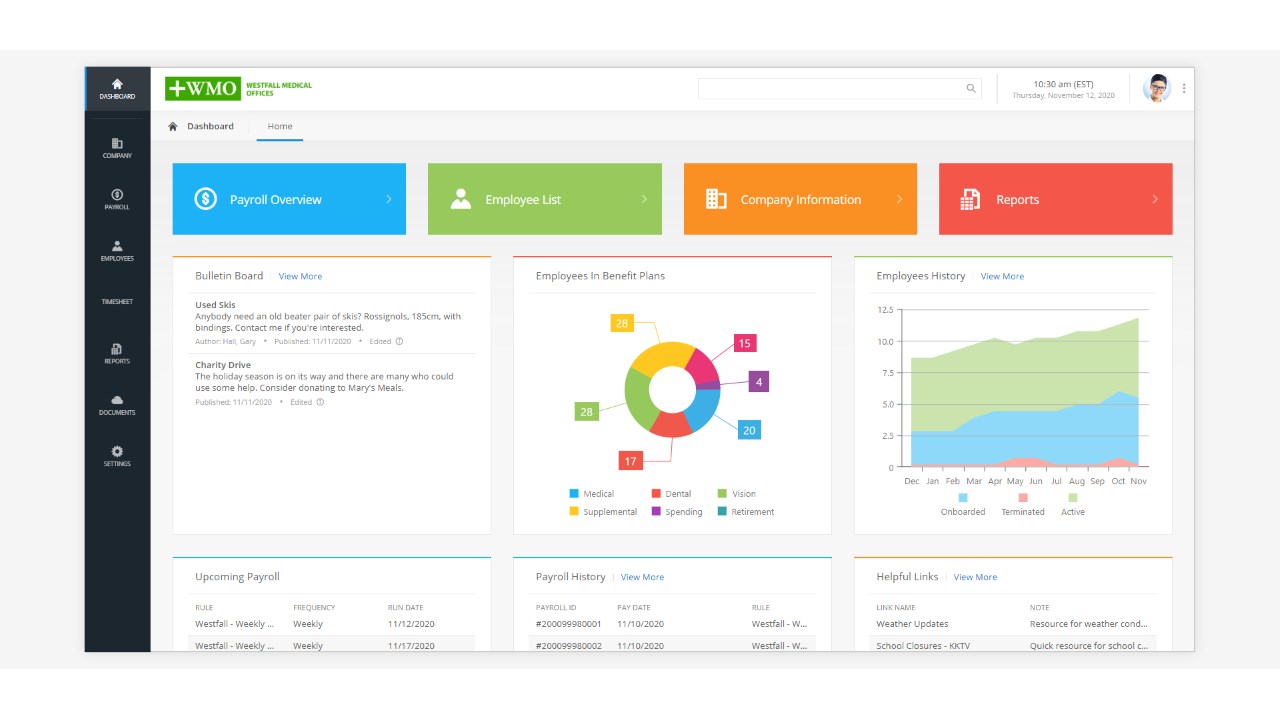
Task: Toggle Spending legend swatch
Action: [x=656, y=511]
